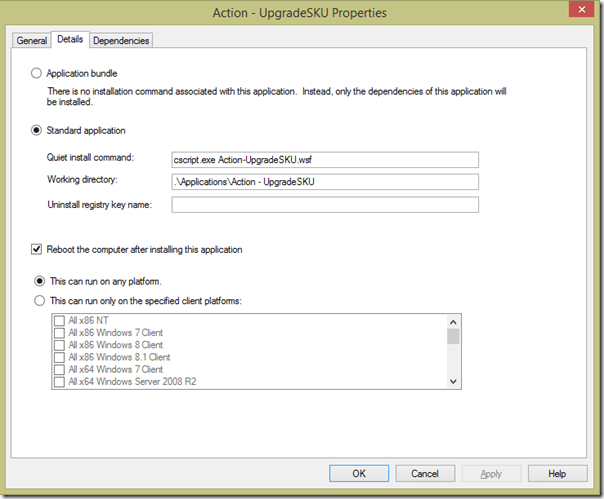
Task: Click the Cancel button
Action: click(x=424, y=473)
